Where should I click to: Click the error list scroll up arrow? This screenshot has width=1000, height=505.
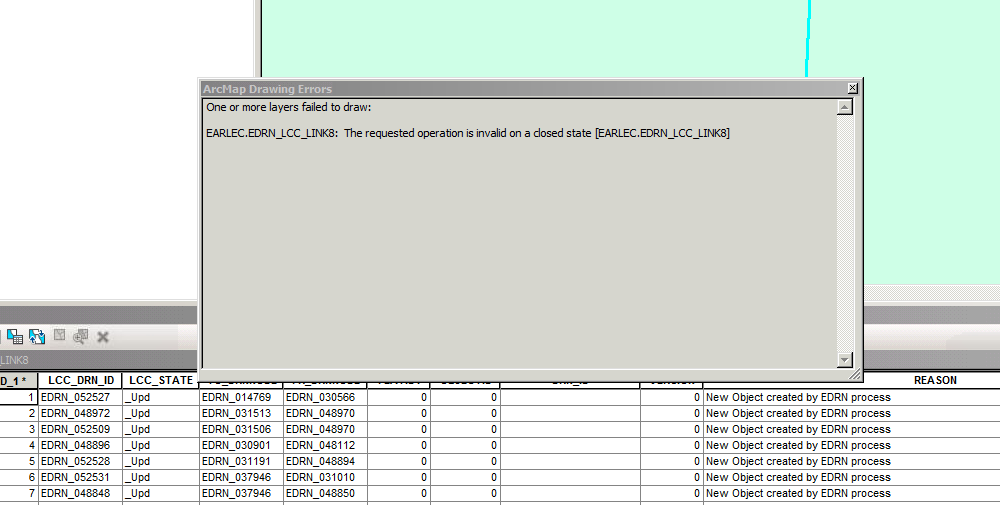pos(844,107)
